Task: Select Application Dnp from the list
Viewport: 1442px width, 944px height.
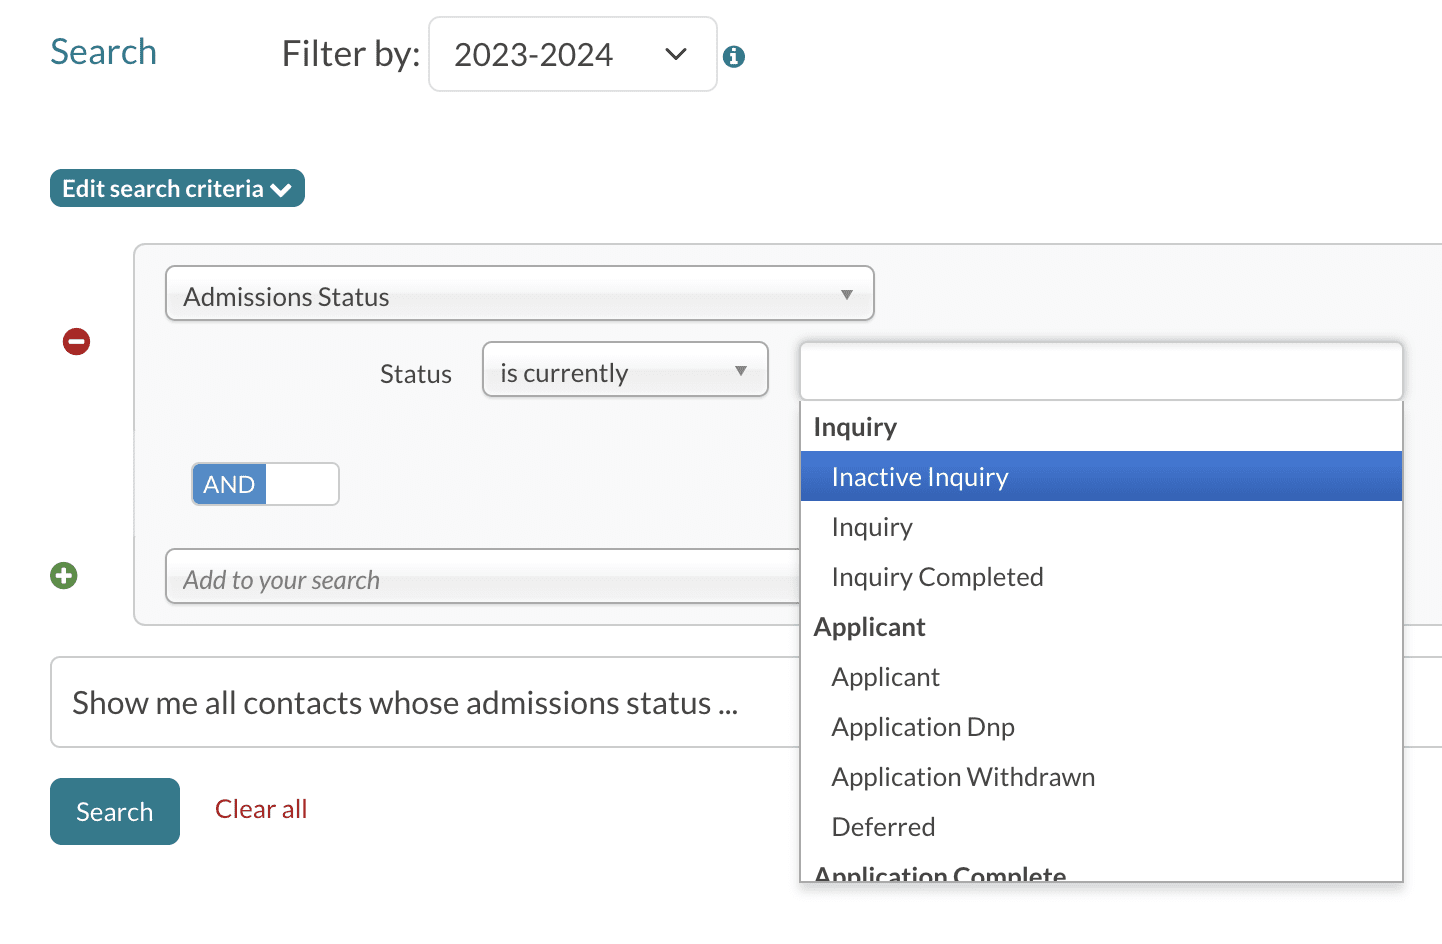Action: pyautogui.click(x=922, y=727)
